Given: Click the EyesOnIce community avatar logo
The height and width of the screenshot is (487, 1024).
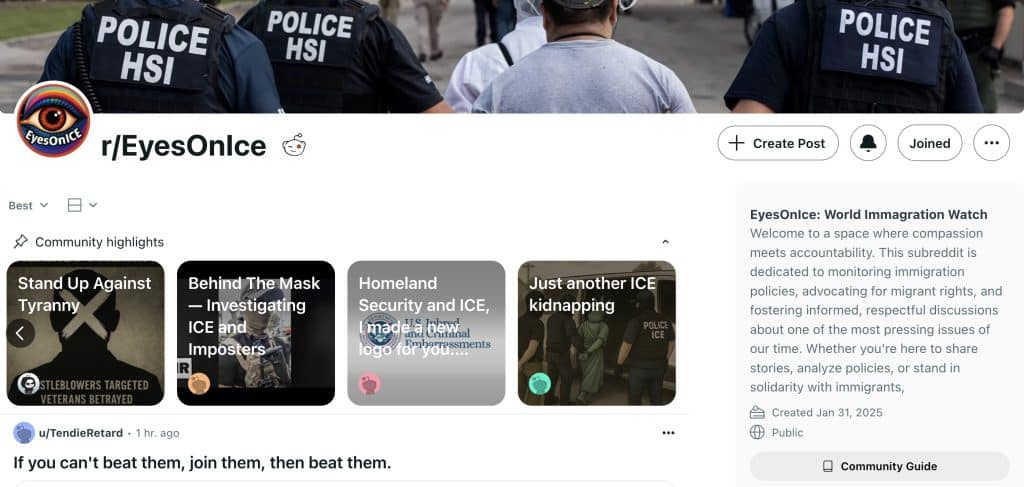Looking at the screenshot, I should 53,119.
